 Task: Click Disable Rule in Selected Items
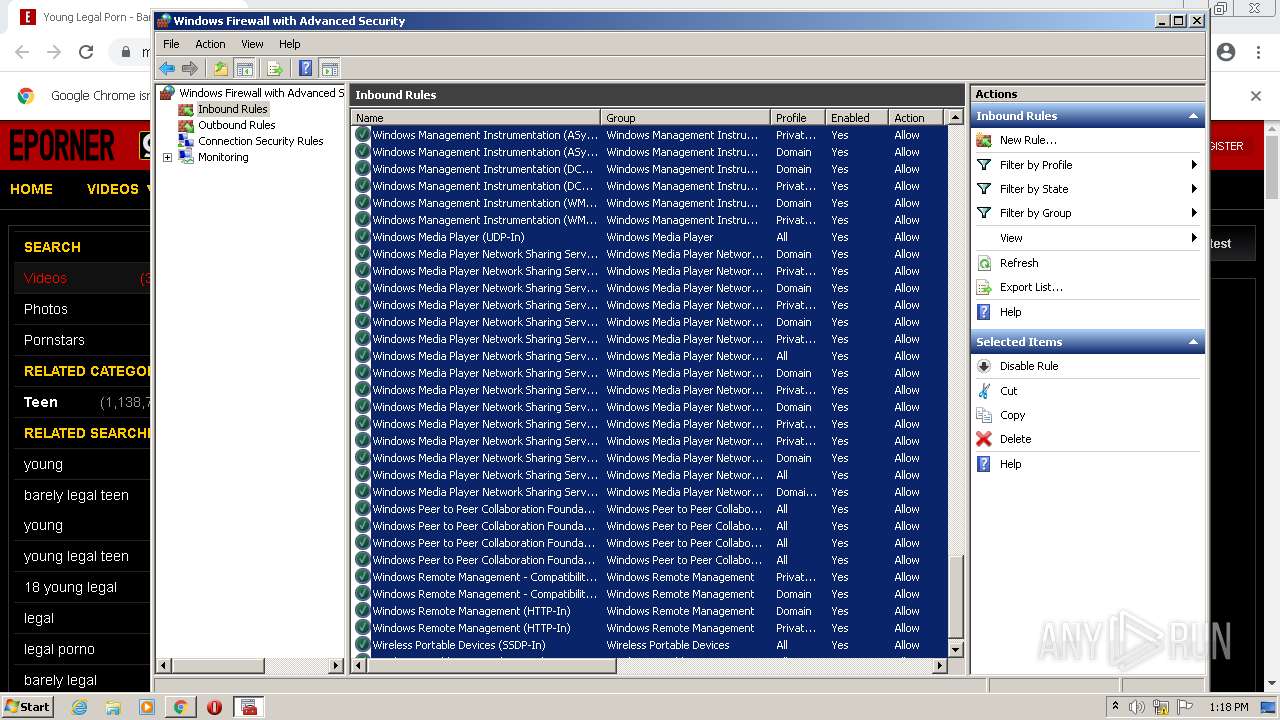(x=1029, y=366)
